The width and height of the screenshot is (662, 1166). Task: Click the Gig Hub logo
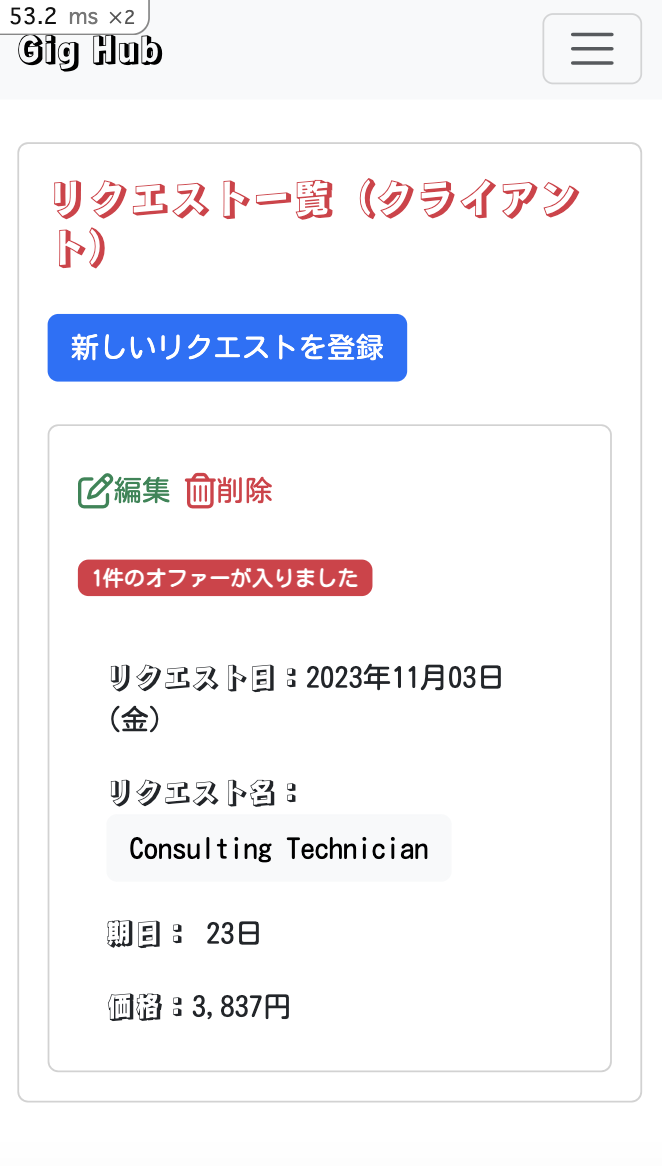coord(89,48)
